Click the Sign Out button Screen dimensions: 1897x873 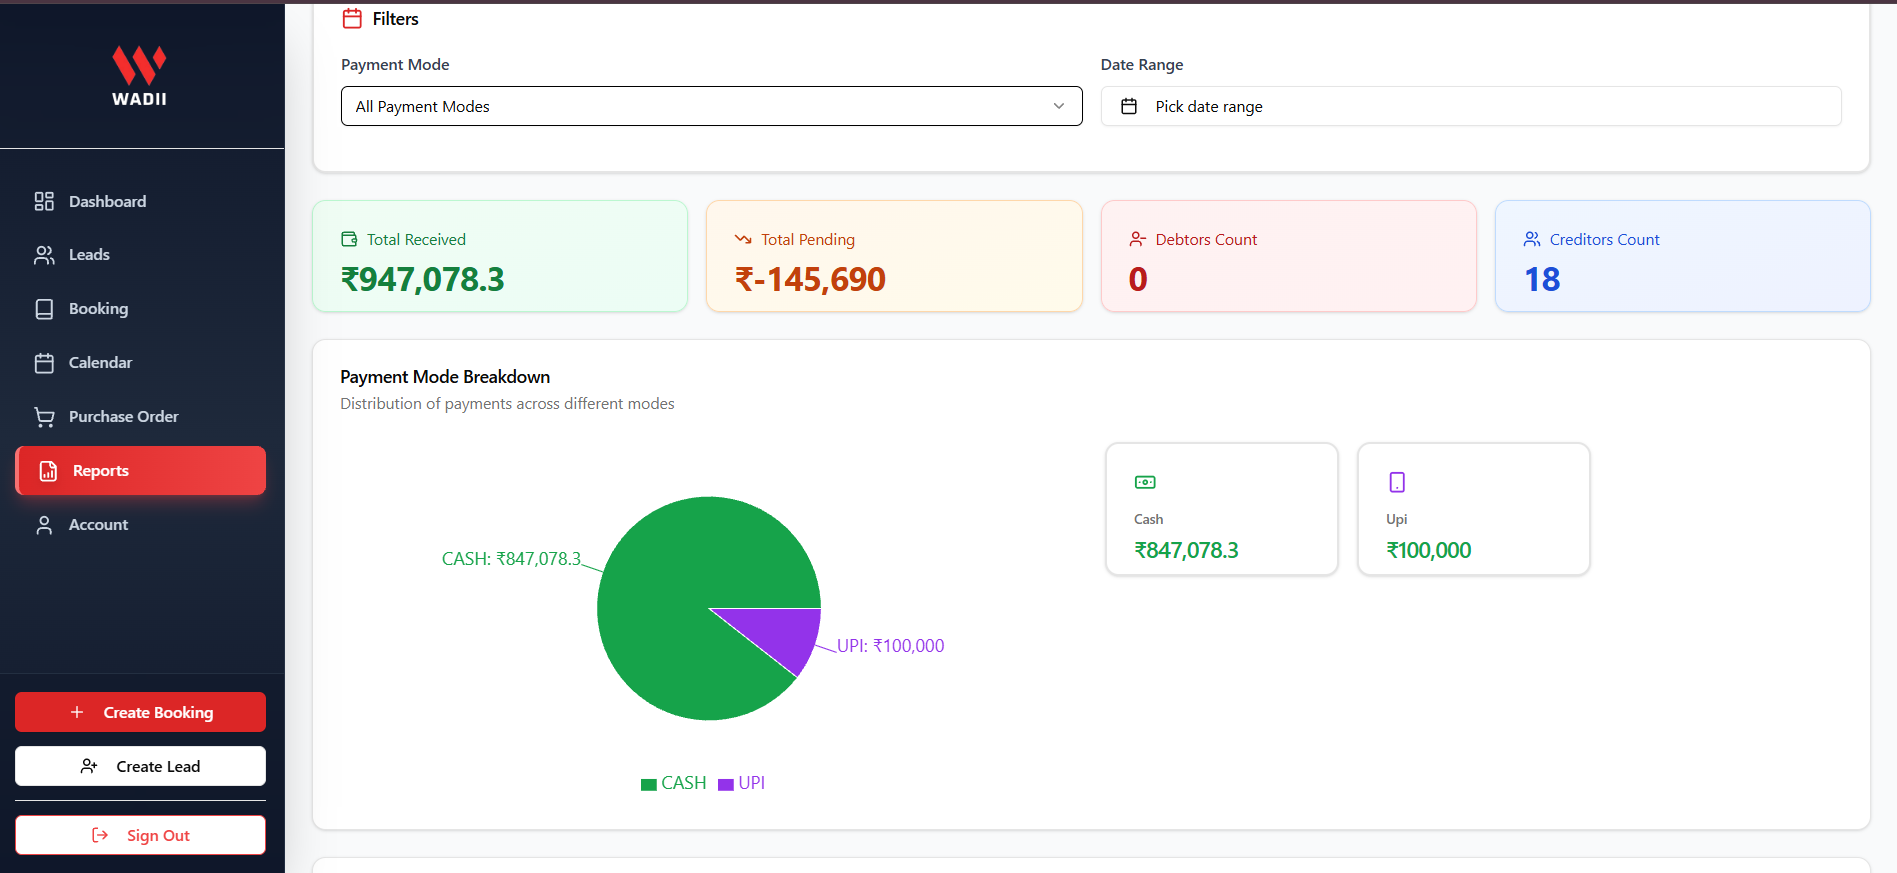(x=140, y=835)
